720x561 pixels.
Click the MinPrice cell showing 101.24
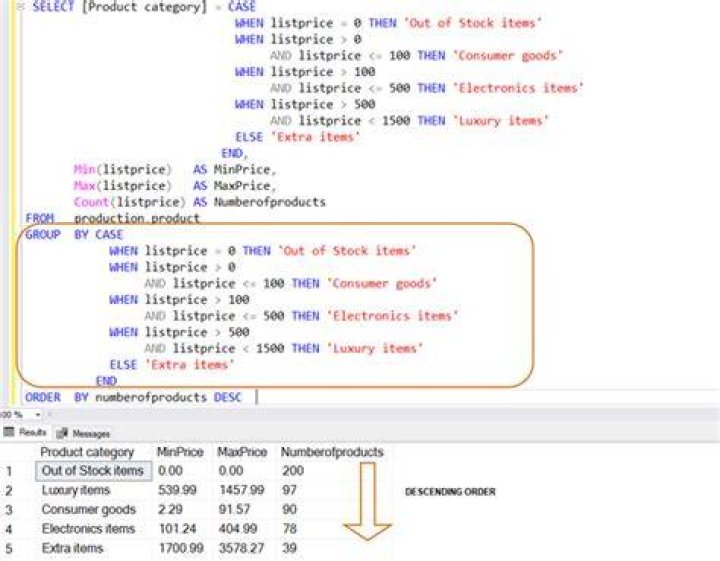(177, 529)
